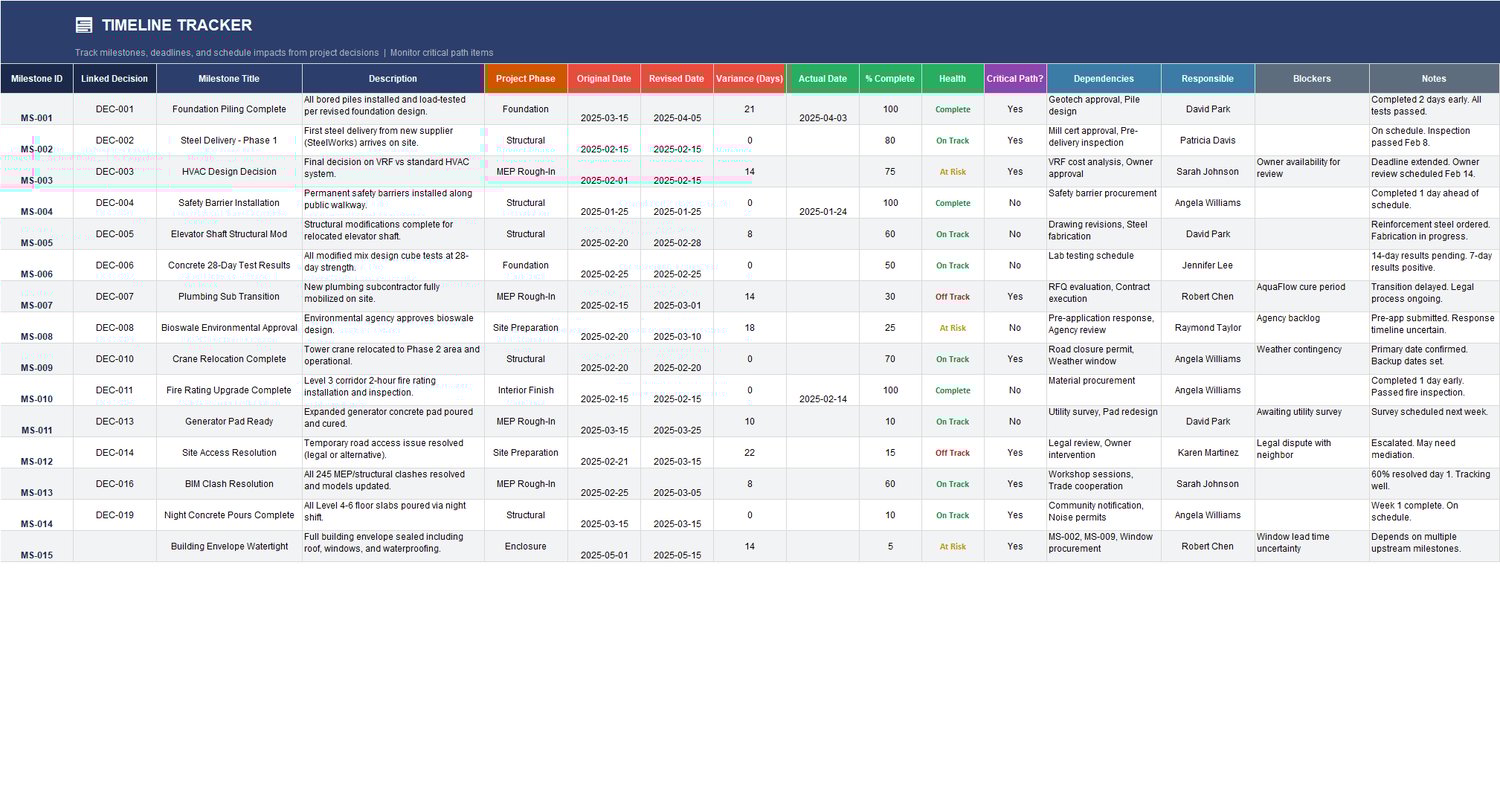Adjust the % Complete value for MS-011

(x=890, y=421)
